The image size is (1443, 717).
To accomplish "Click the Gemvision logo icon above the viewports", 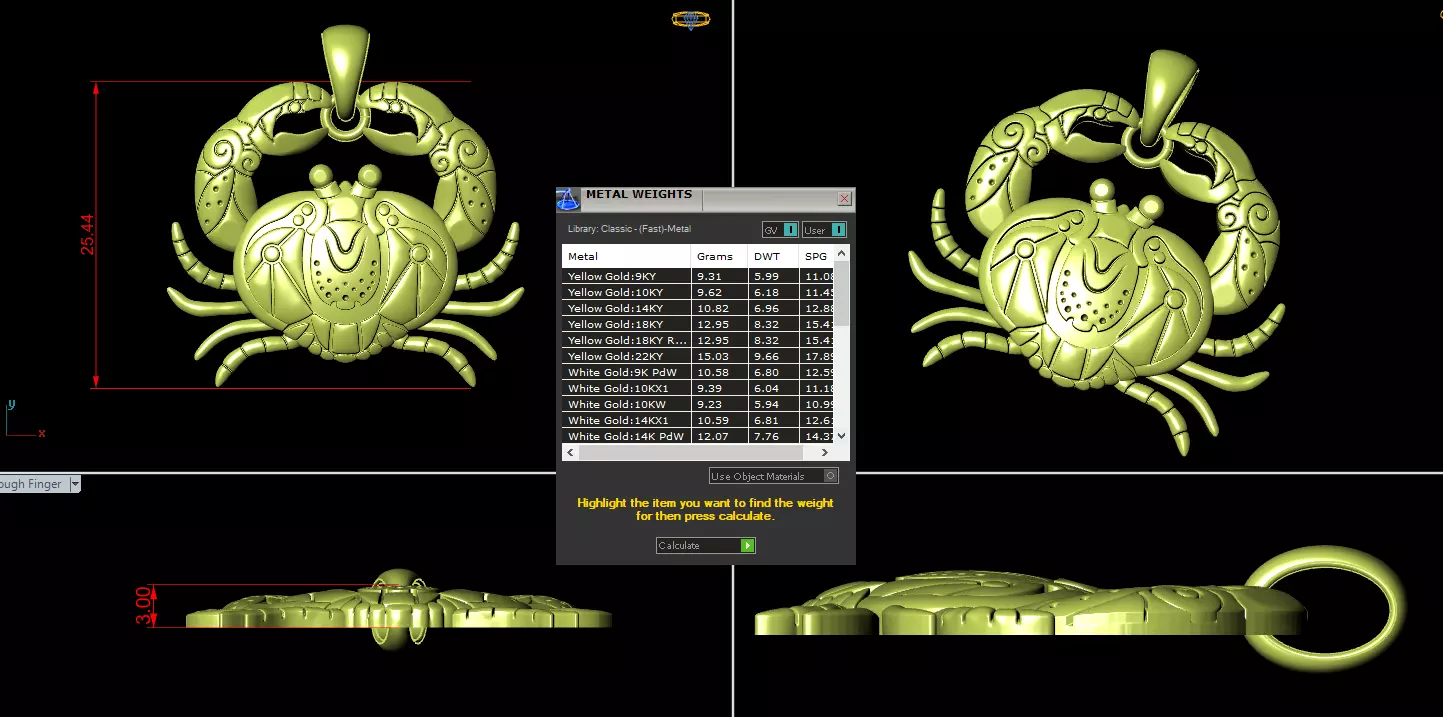I will (691, 19).
